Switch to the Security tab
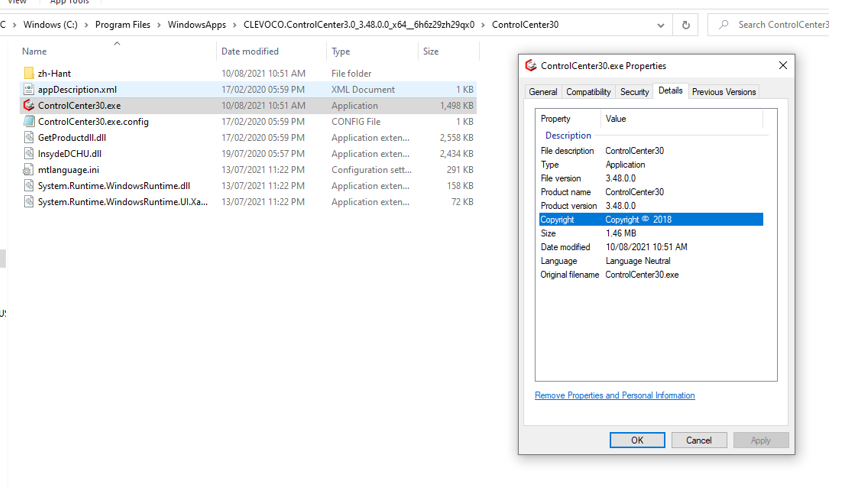This screenshot has width=855, height=488. click(634, 92)
